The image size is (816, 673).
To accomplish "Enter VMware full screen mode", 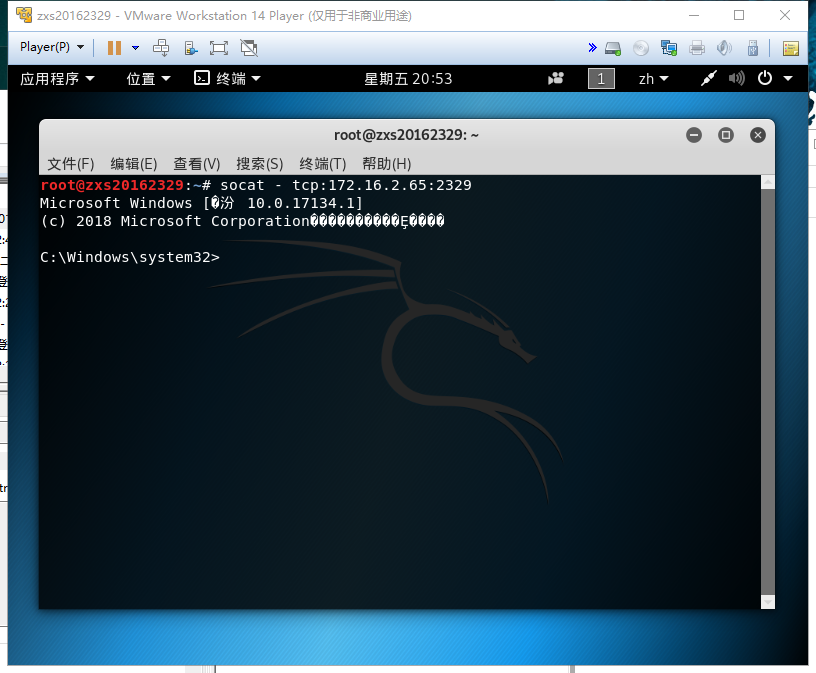I will tap(219, 48).
